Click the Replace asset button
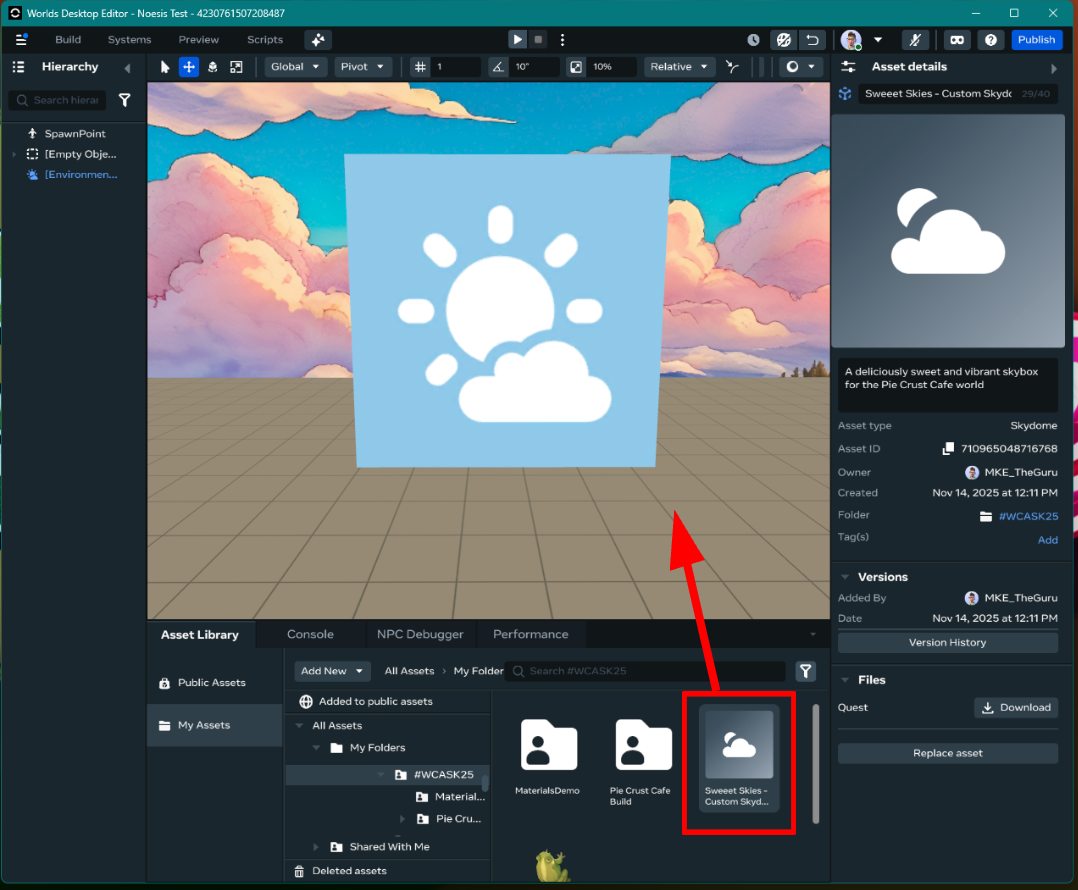Screen dimensions: 1078x890 947,753
